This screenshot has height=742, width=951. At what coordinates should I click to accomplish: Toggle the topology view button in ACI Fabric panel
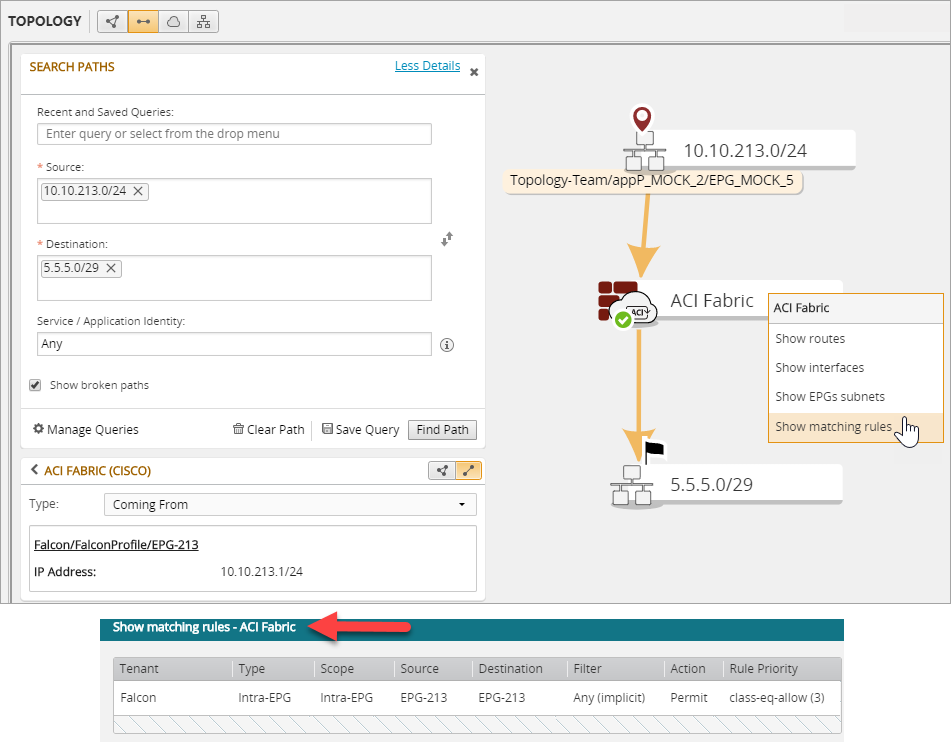pyautogui.click(x=441, y=470)
